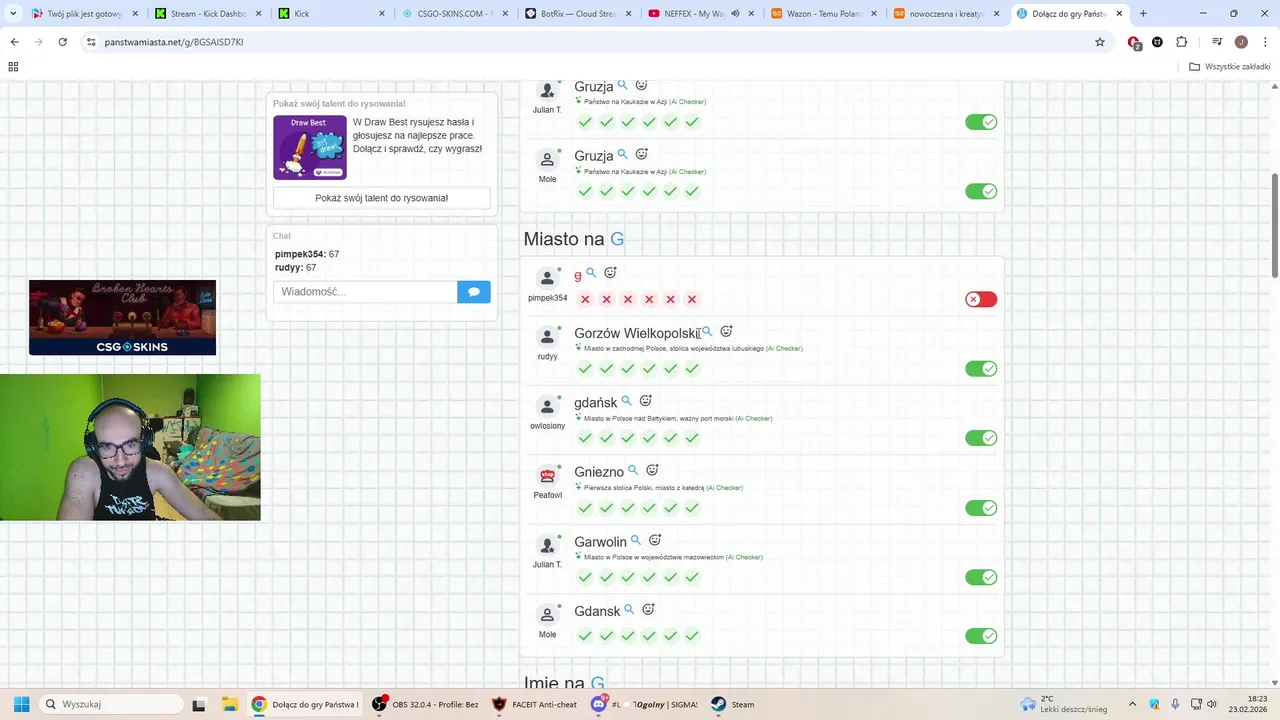Click search icon next to Gniezno
The image size is (1280, 720).
pos(633,470)
